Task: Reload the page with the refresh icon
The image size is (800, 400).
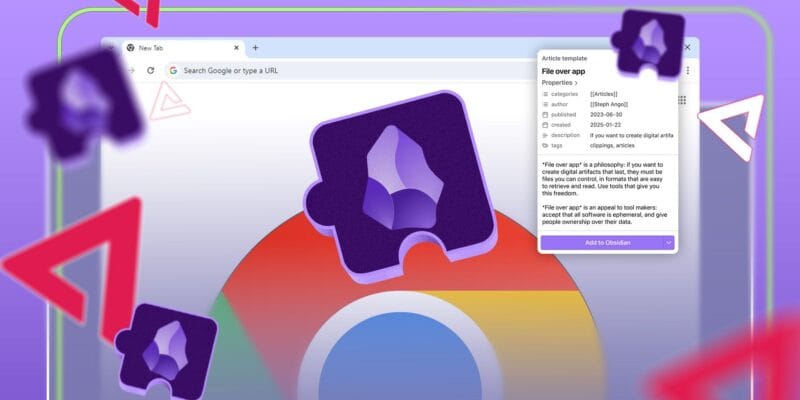Action: [x=150, y=70]
